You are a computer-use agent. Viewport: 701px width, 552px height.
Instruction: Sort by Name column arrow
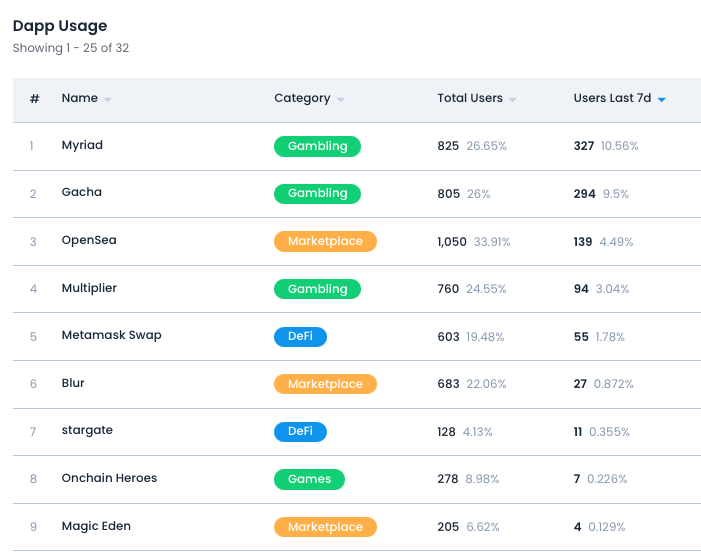107,100
